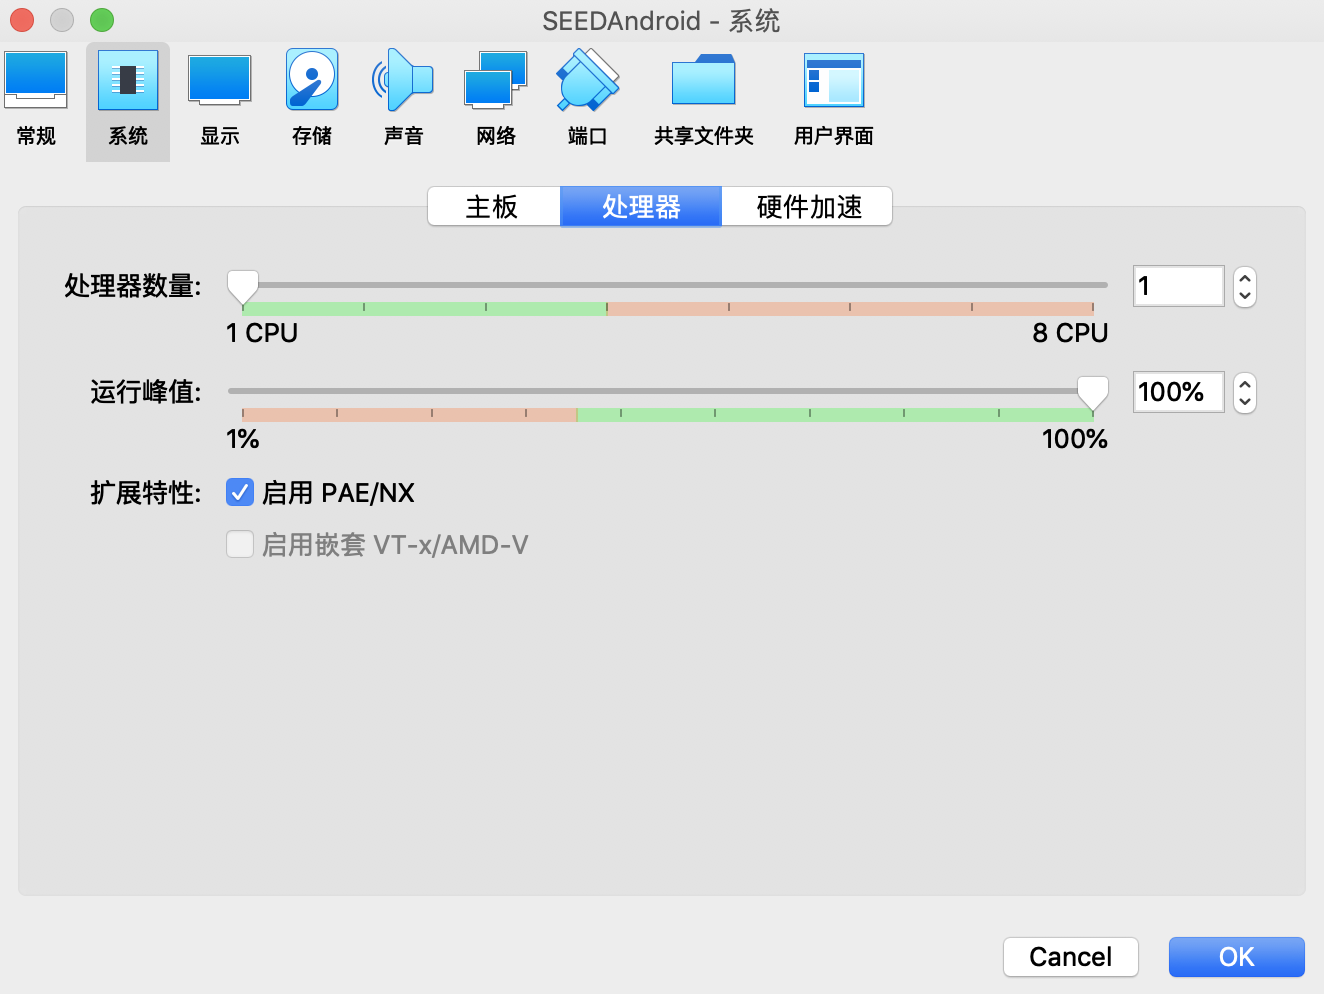Decrease processor count with stepper down arrow

click(1245, 296)
